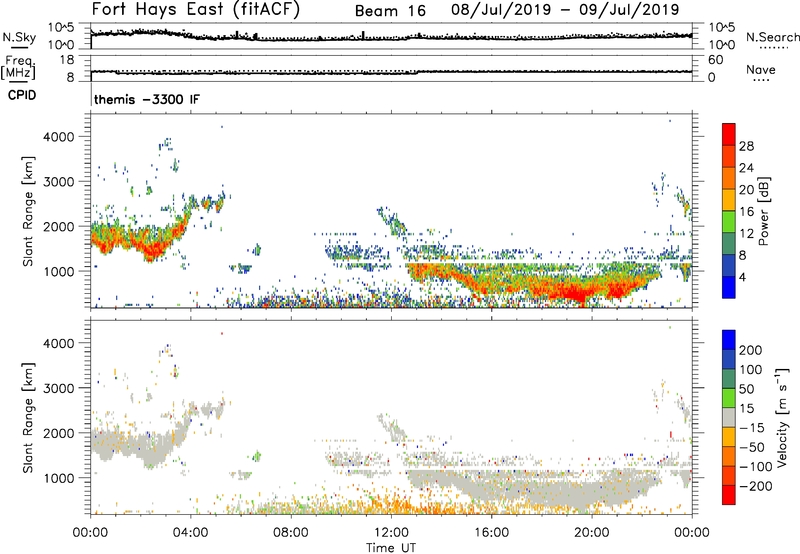Click the '4000' range tick in velocity panel
The width and height of the screenshot is (800, 554).
[x=59, y=343]
